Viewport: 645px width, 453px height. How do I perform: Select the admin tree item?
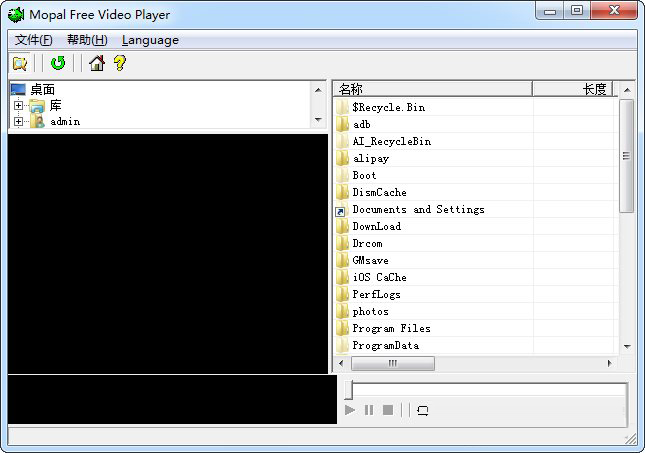coord(65,121)
